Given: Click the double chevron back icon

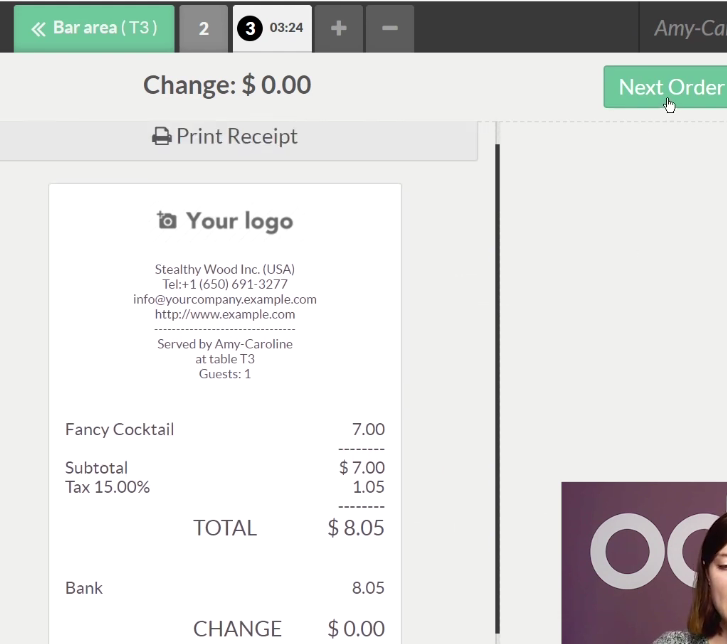Looking at the screenshot, I should click(38, 29).
